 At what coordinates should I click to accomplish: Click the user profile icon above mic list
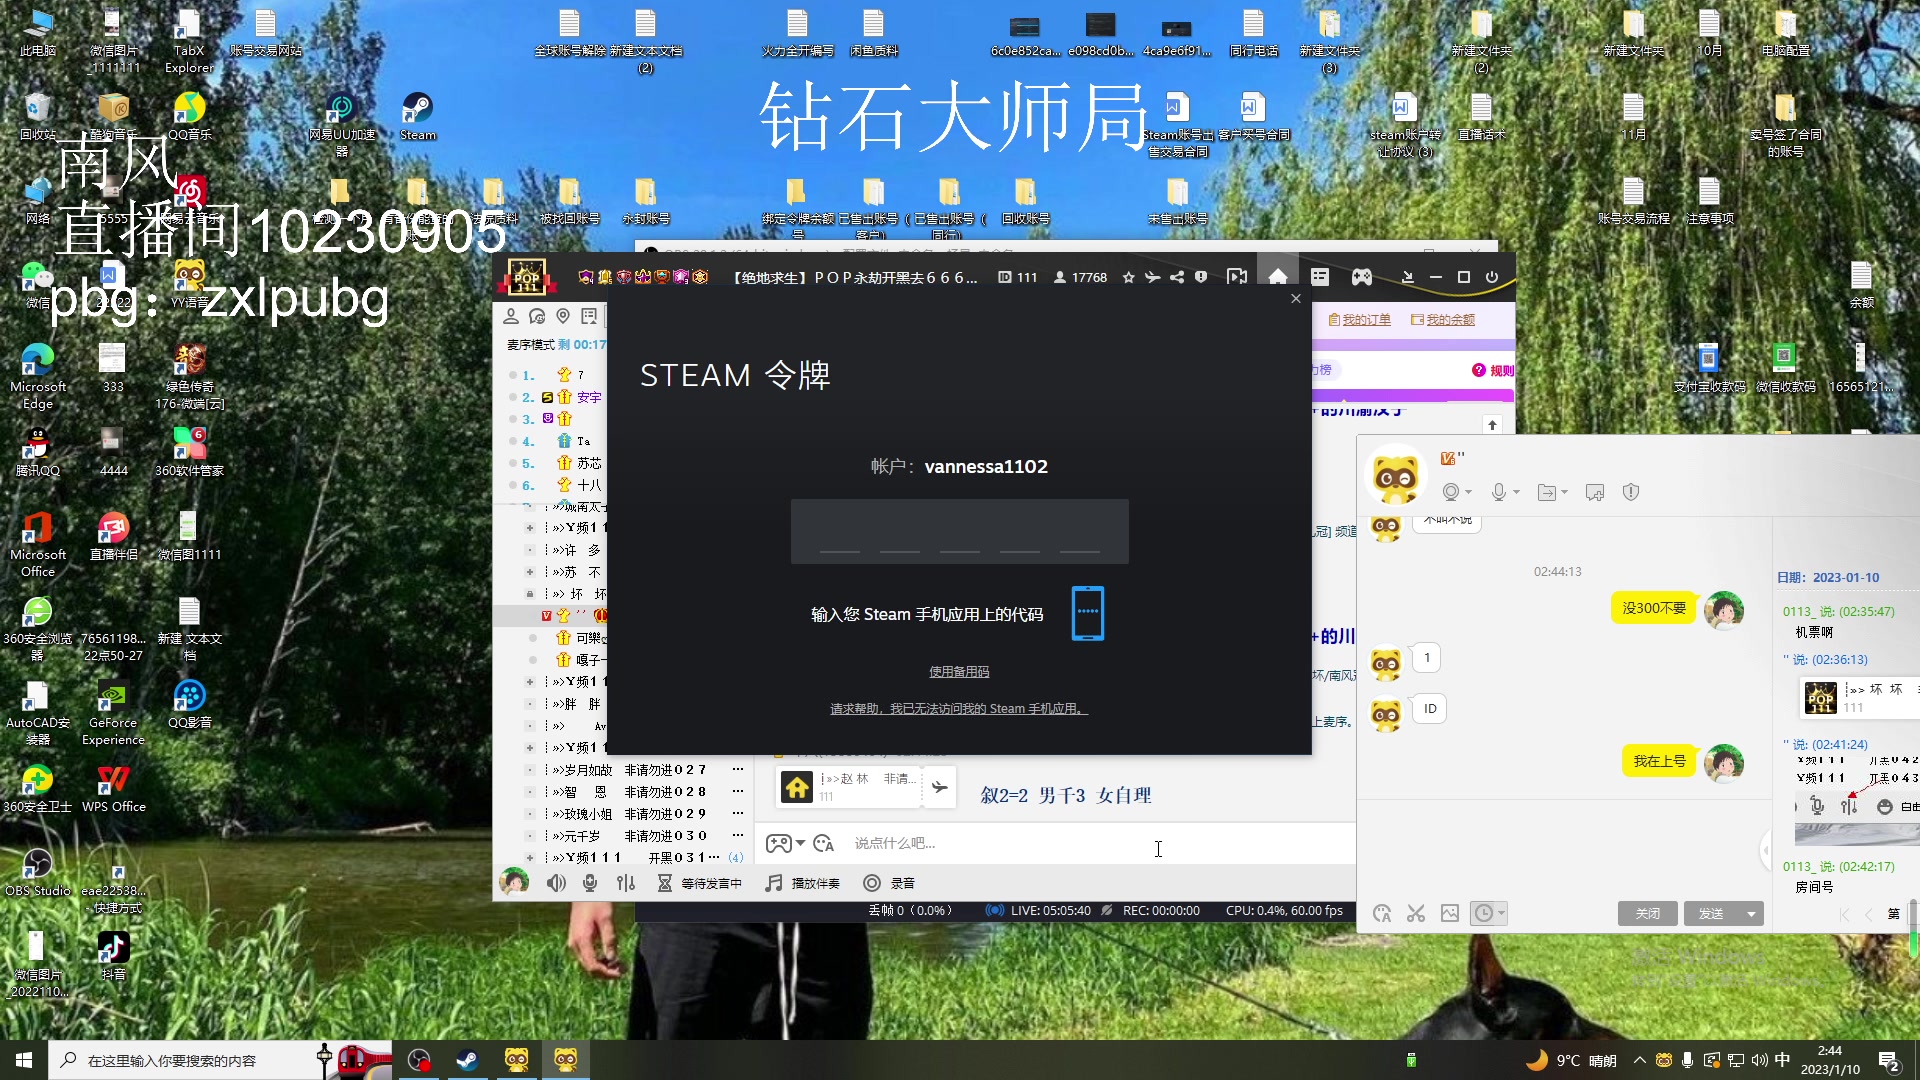pos(511,316)
